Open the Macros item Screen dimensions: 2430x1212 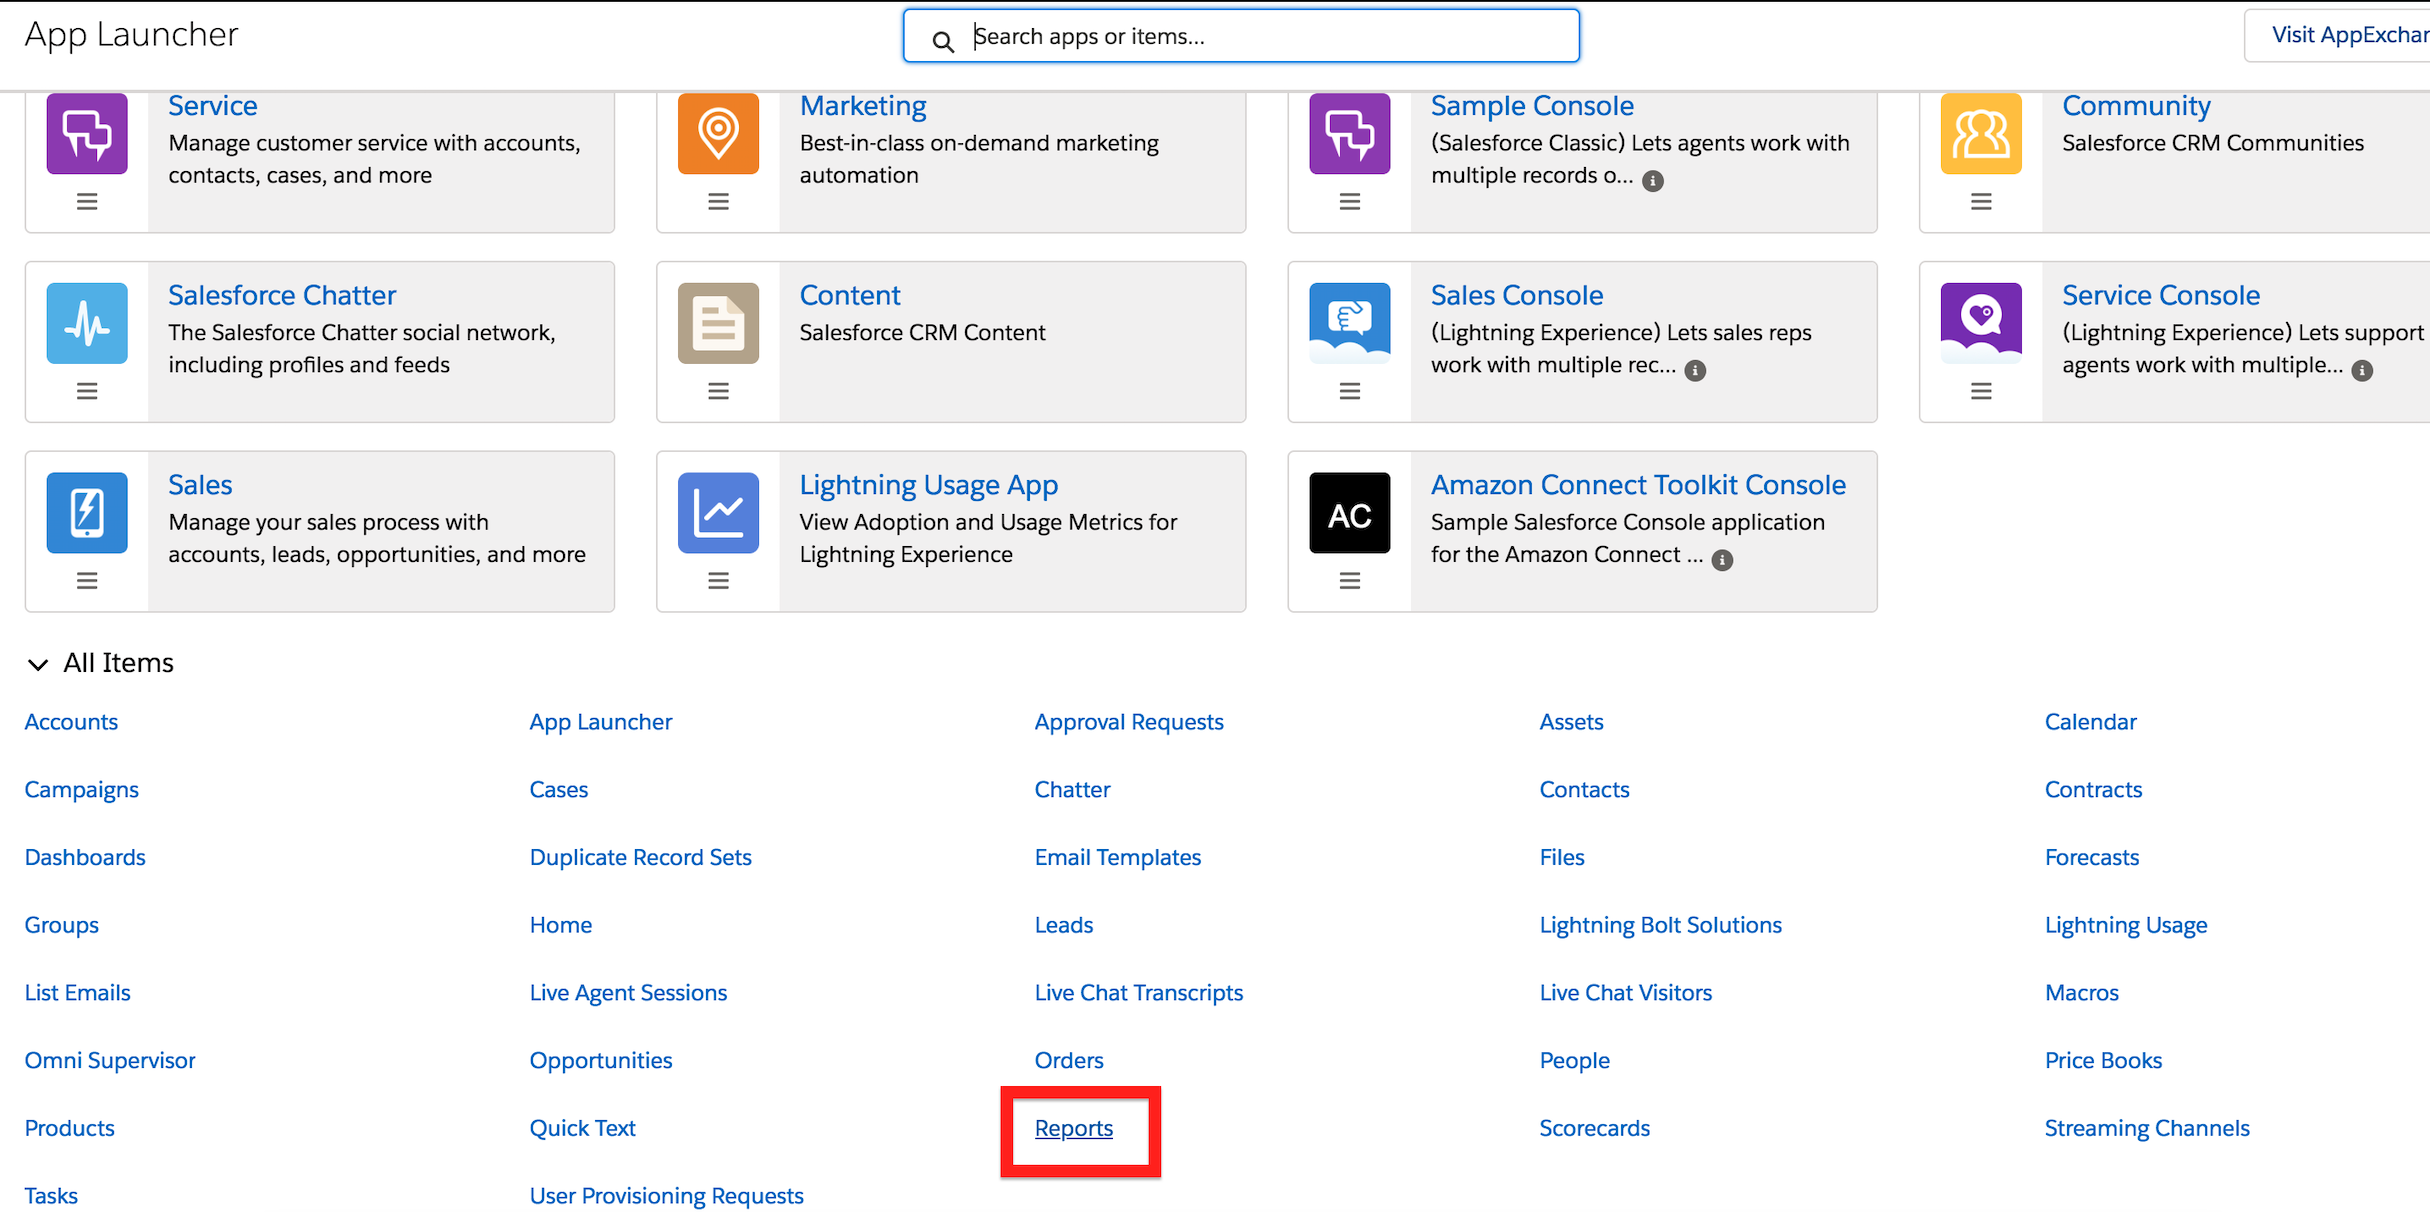[2081, 992]
